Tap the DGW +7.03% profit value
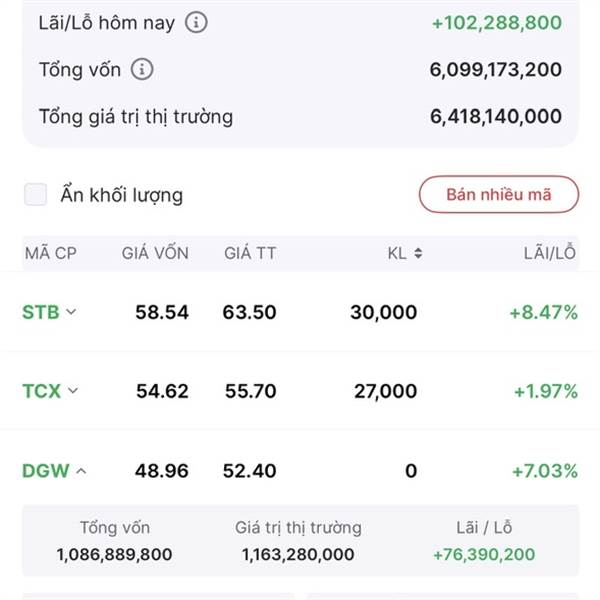The image size is (600, 600). [544, 470]
